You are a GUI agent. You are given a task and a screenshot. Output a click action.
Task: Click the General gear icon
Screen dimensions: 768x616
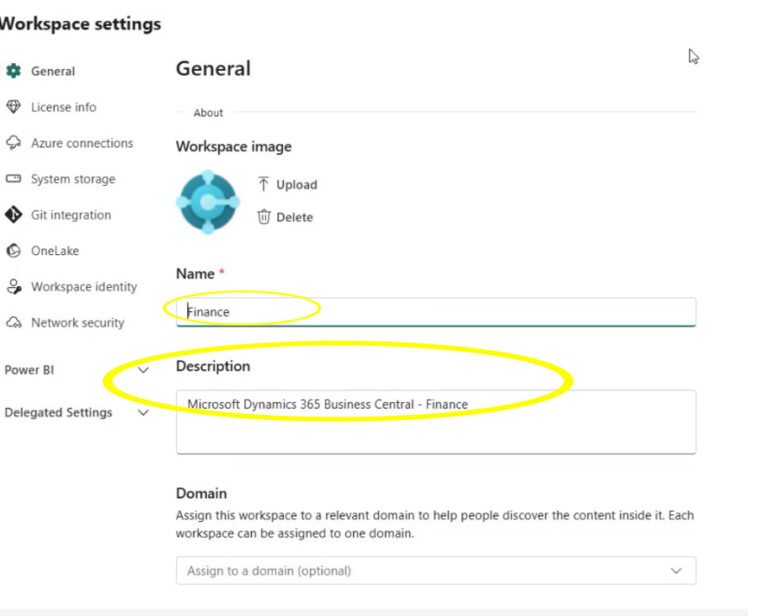[13, 71]
